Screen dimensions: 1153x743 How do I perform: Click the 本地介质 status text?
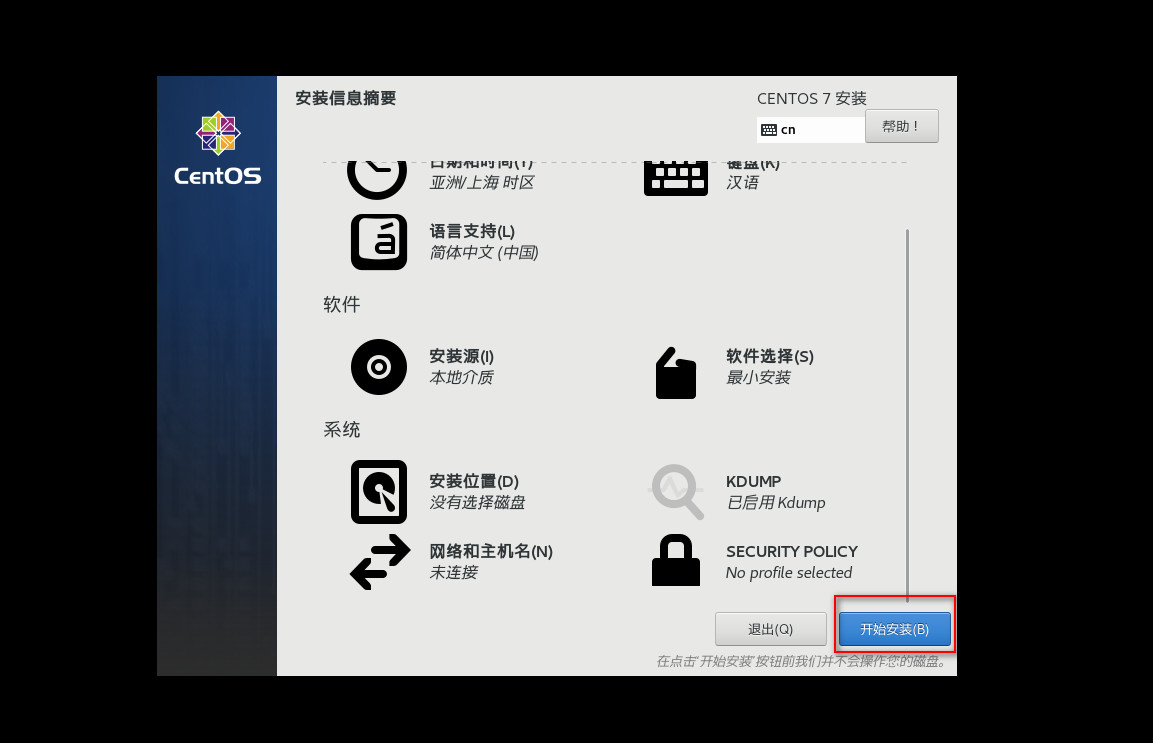462,378
